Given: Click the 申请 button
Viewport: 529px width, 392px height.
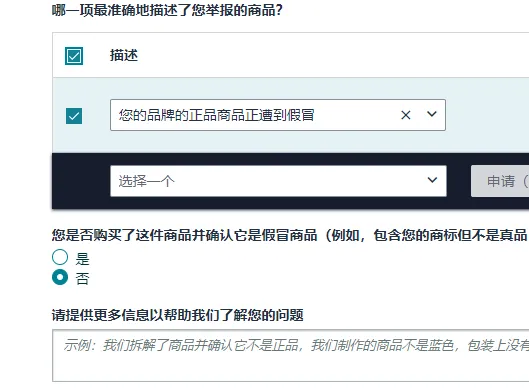Looking at the screenshot, I should click(500, 181).
